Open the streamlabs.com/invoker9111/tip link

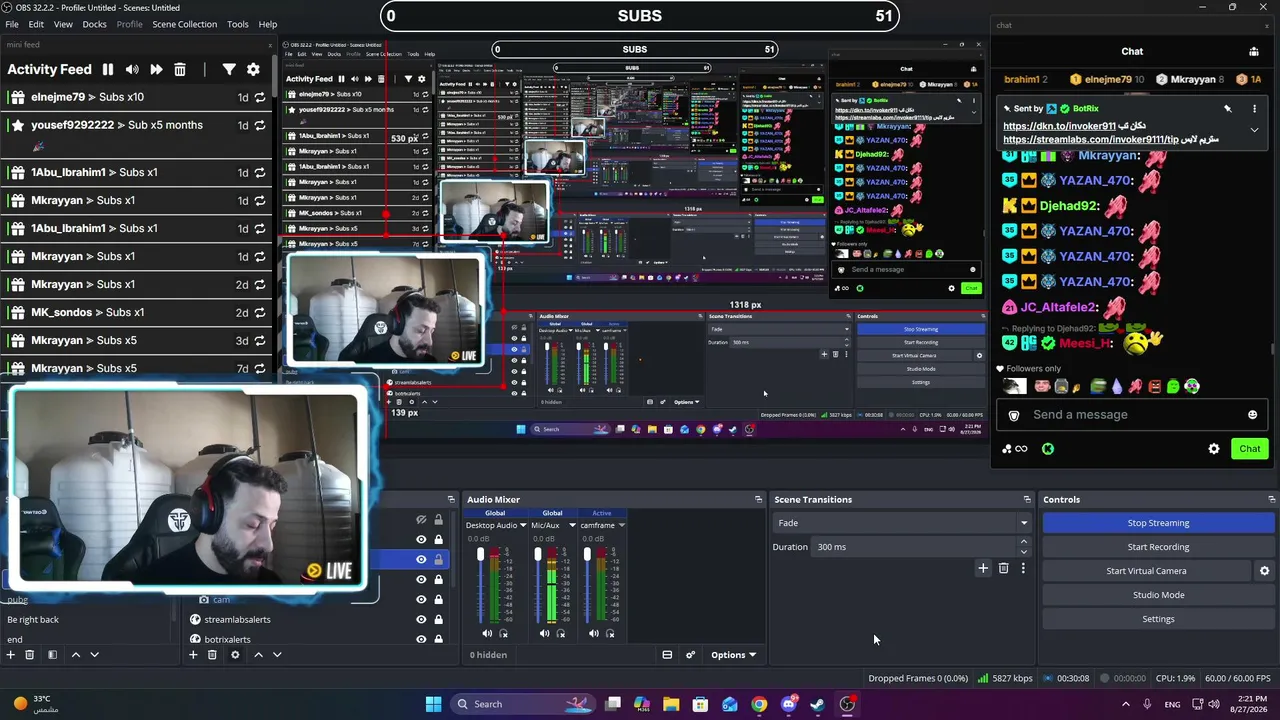pos(1091,140)
